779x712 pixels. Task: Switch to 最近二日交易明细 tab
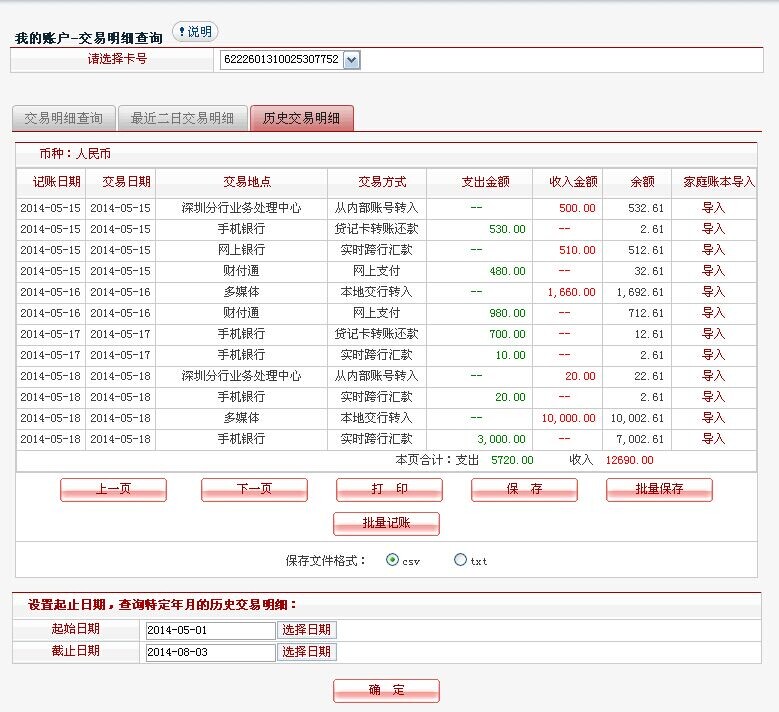click(x=182, y=118)
